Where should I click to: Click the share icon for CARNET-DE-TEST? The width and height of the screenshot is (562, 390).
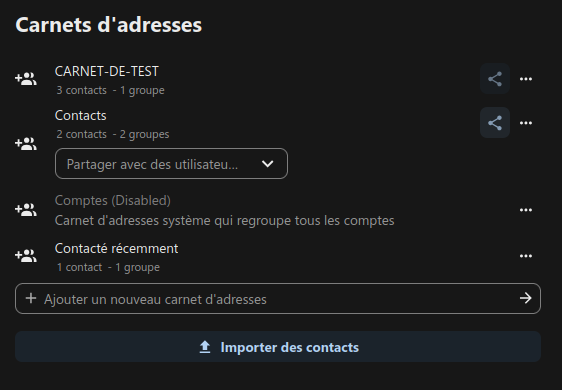coord(495,79)
